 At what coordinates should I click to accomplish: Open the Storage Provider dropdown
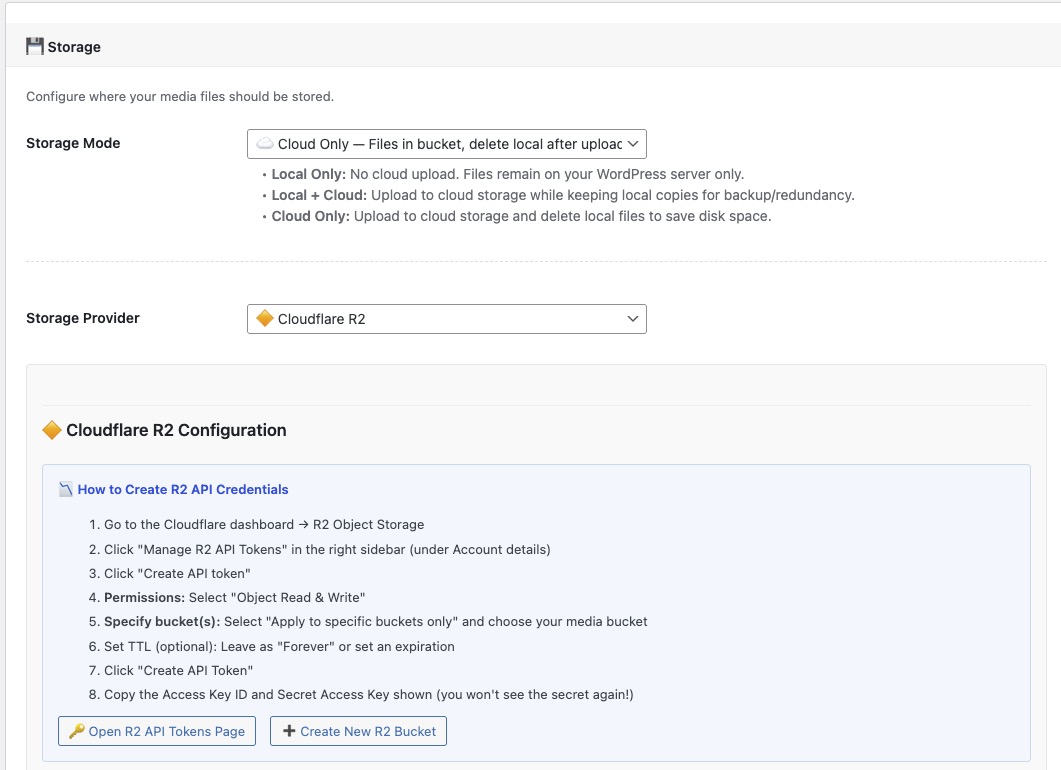click(x=446, y=318)
